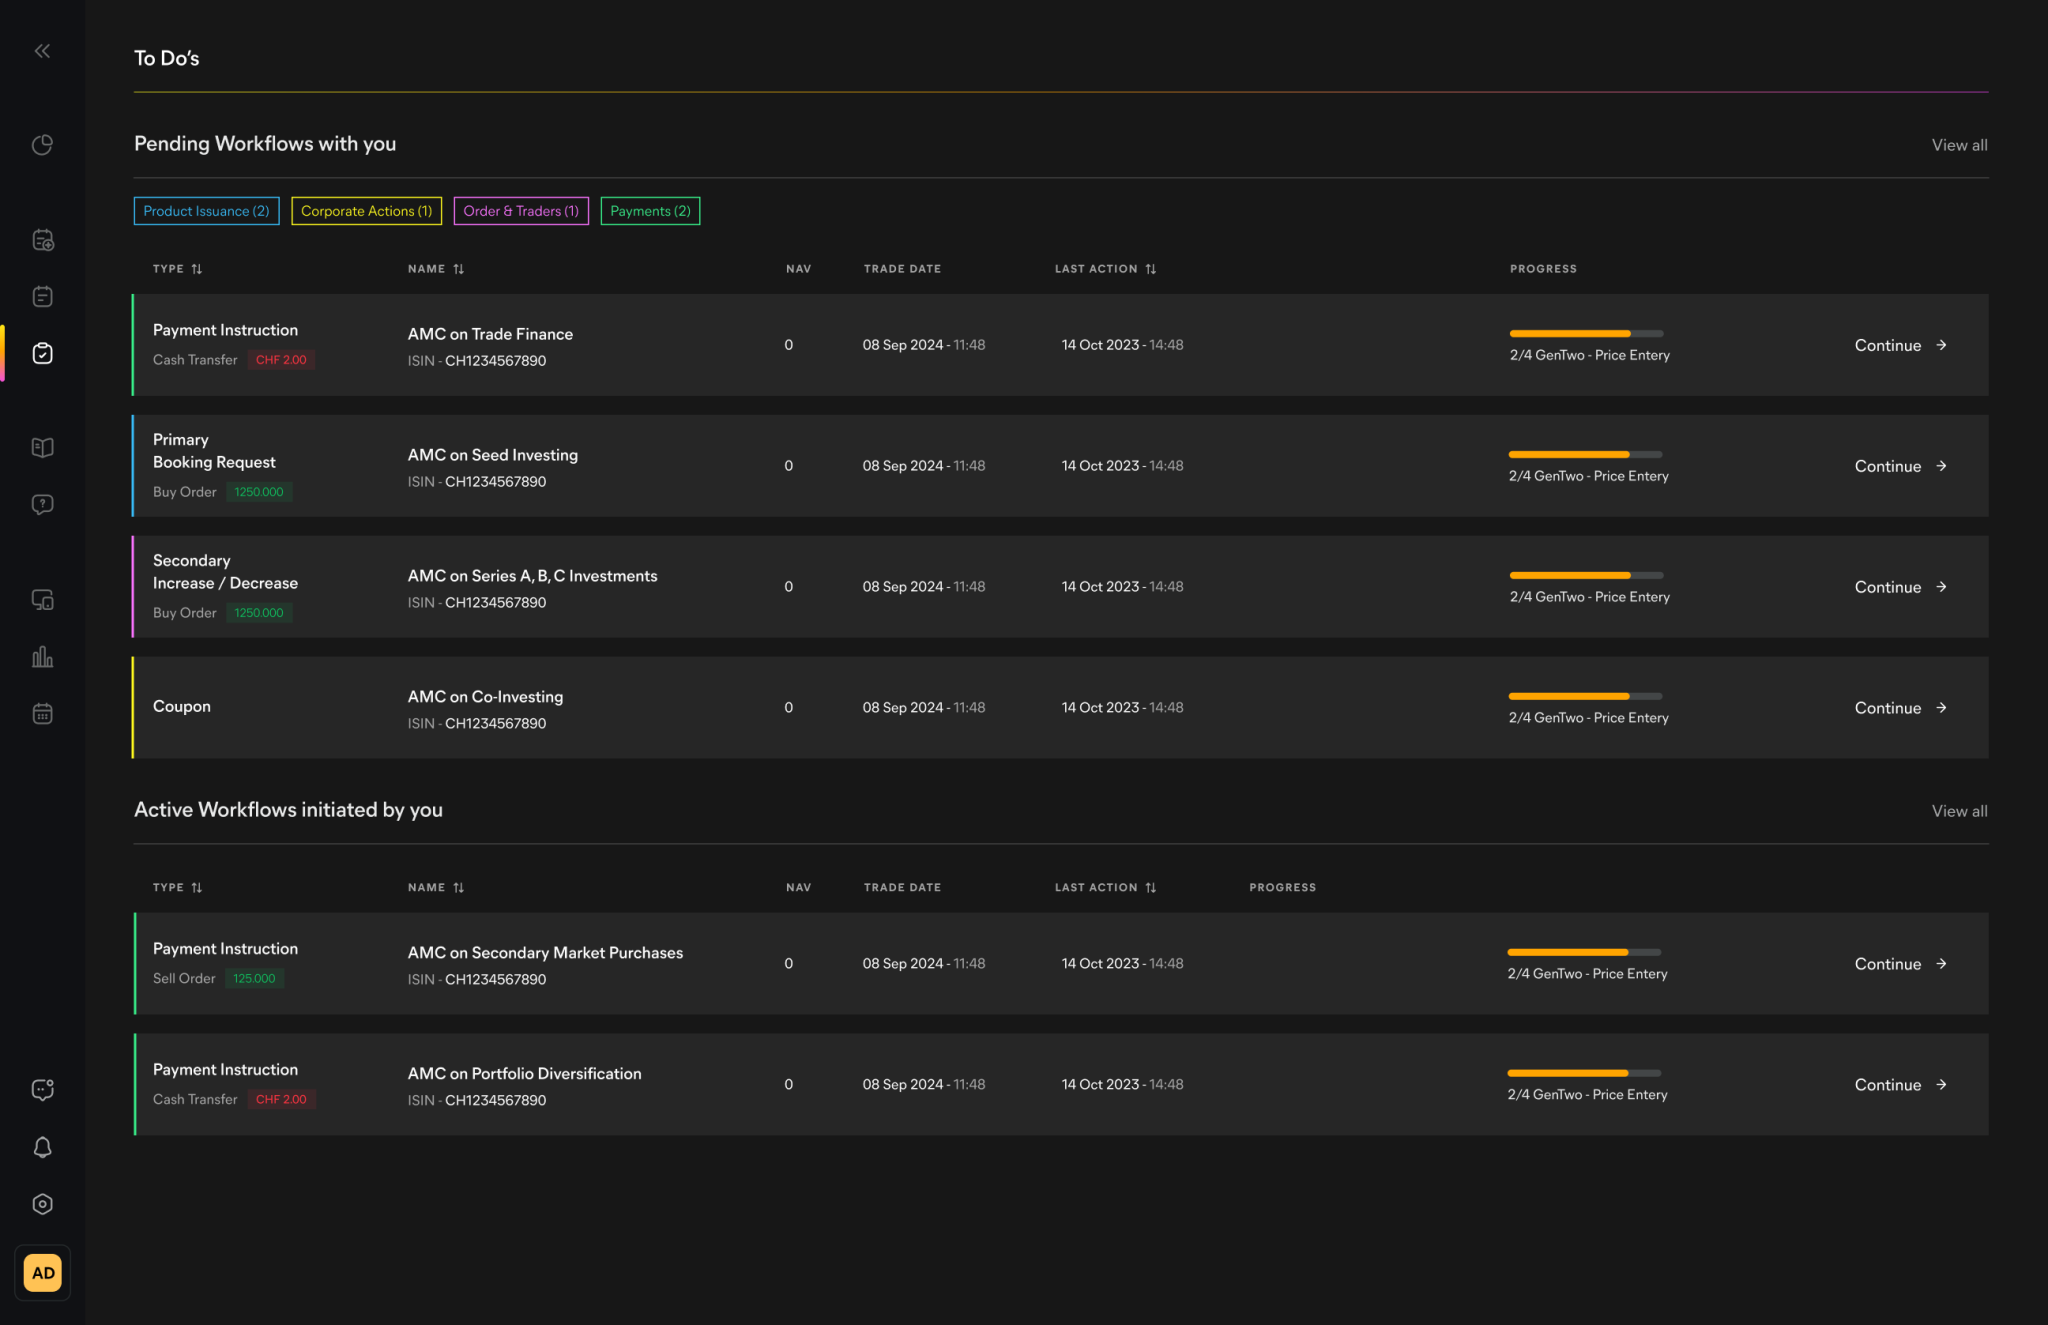View all Pending Workflows
Screen dimensions: 2048x1325
[x=1959, y=145]
